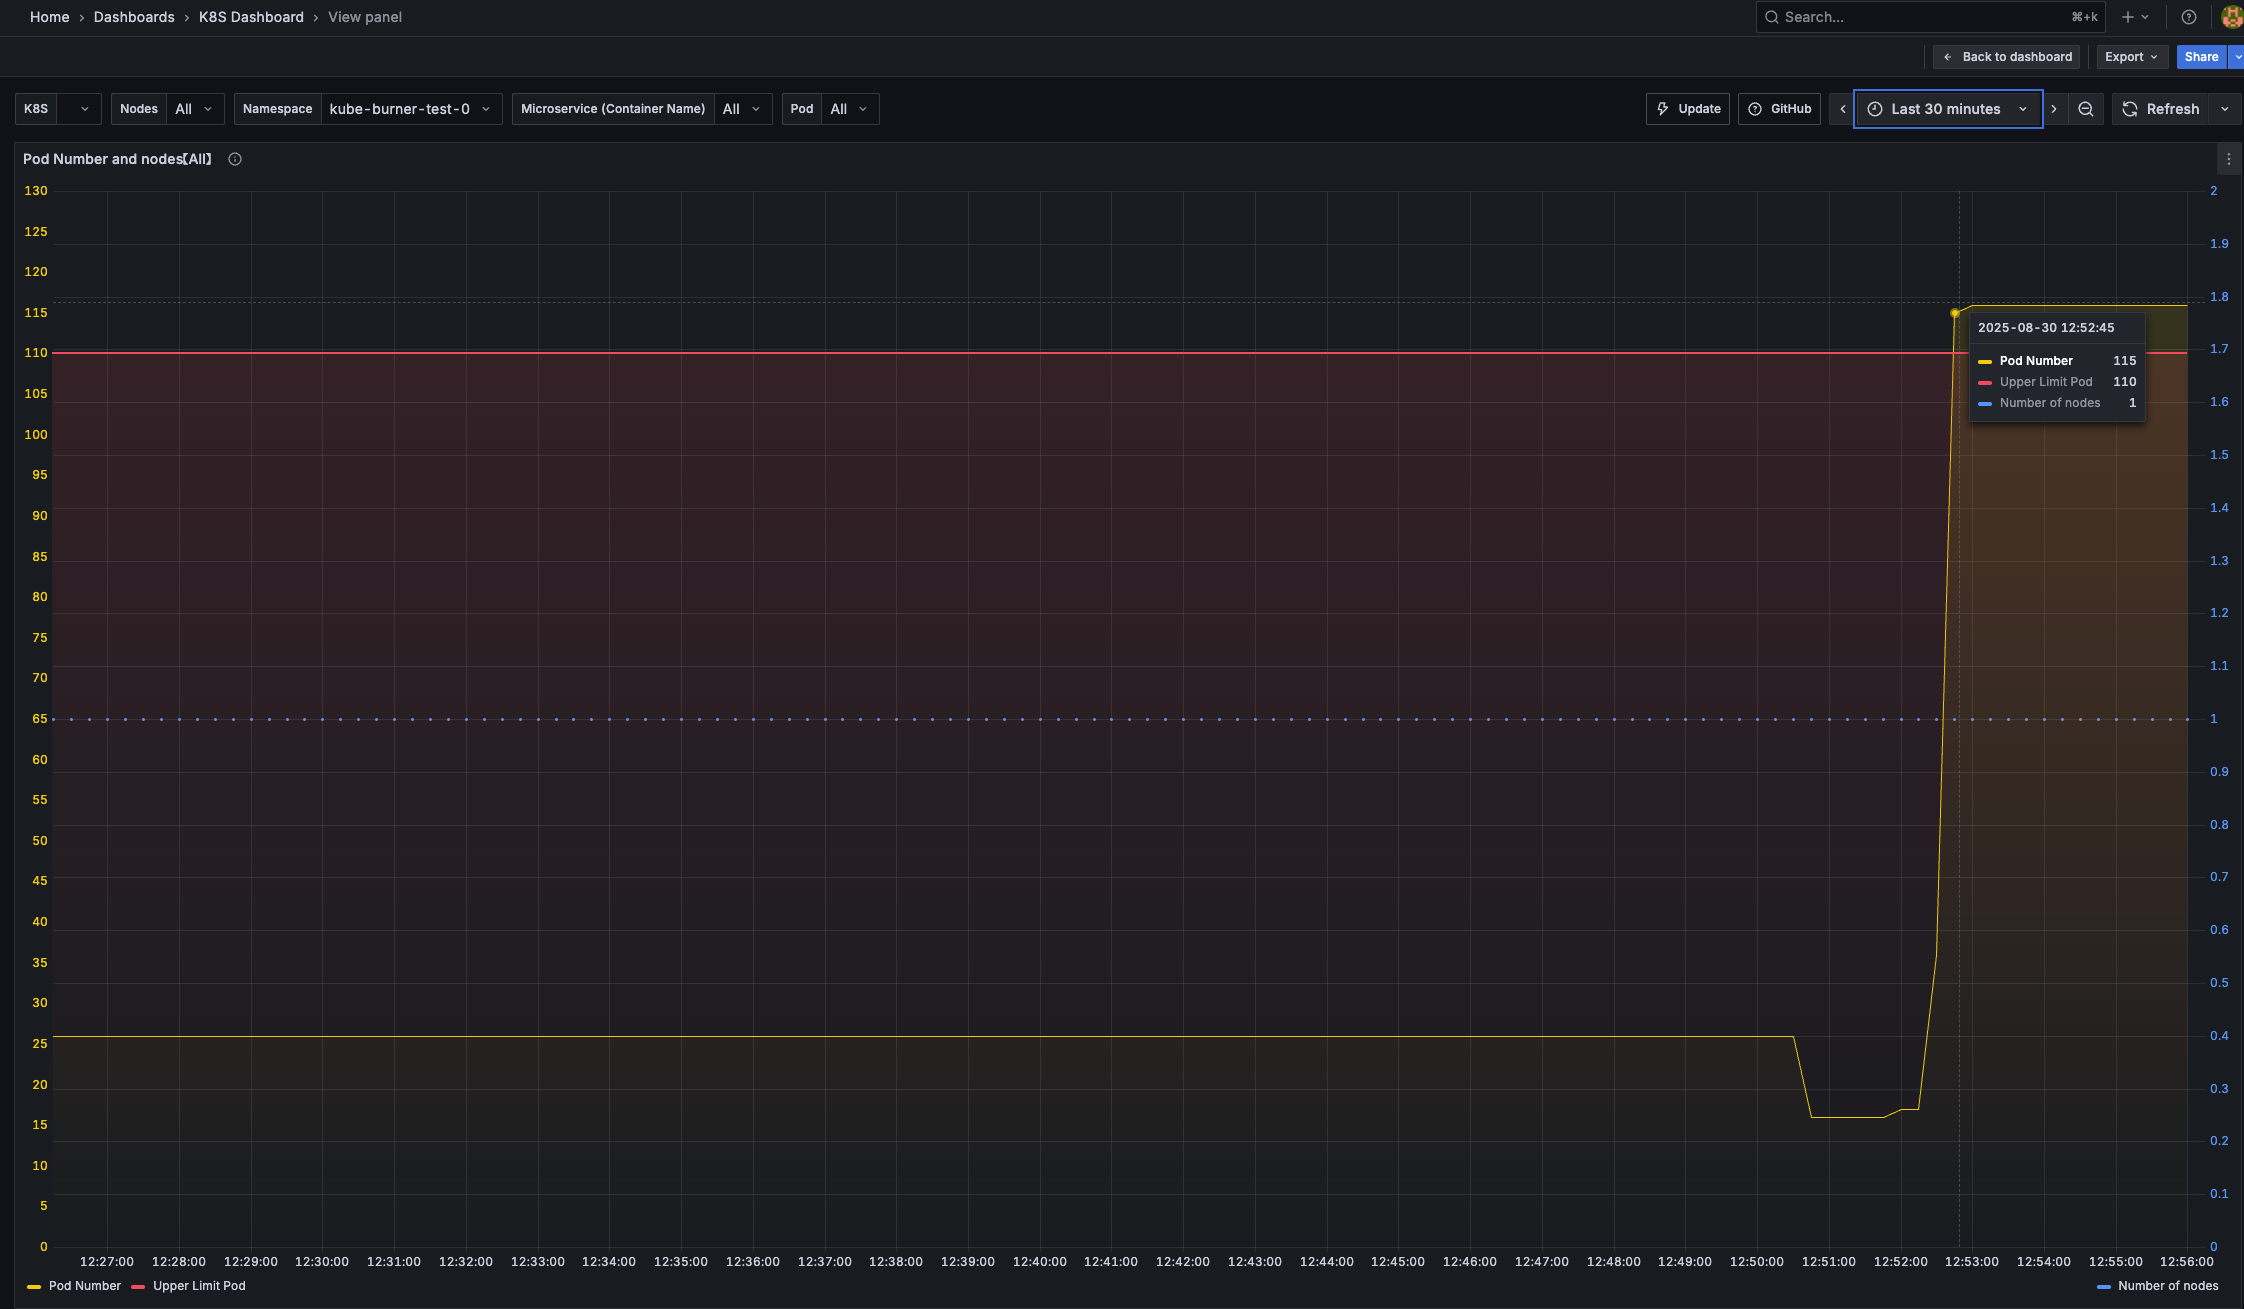
Task: Shift time range forward with right arrow
Action: 2054,109
